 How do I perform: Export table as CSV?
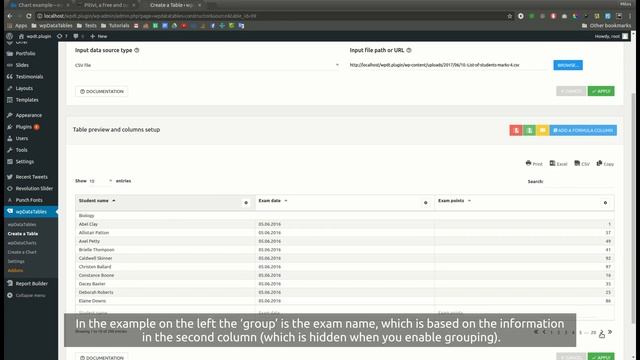(x=582, y=164)
